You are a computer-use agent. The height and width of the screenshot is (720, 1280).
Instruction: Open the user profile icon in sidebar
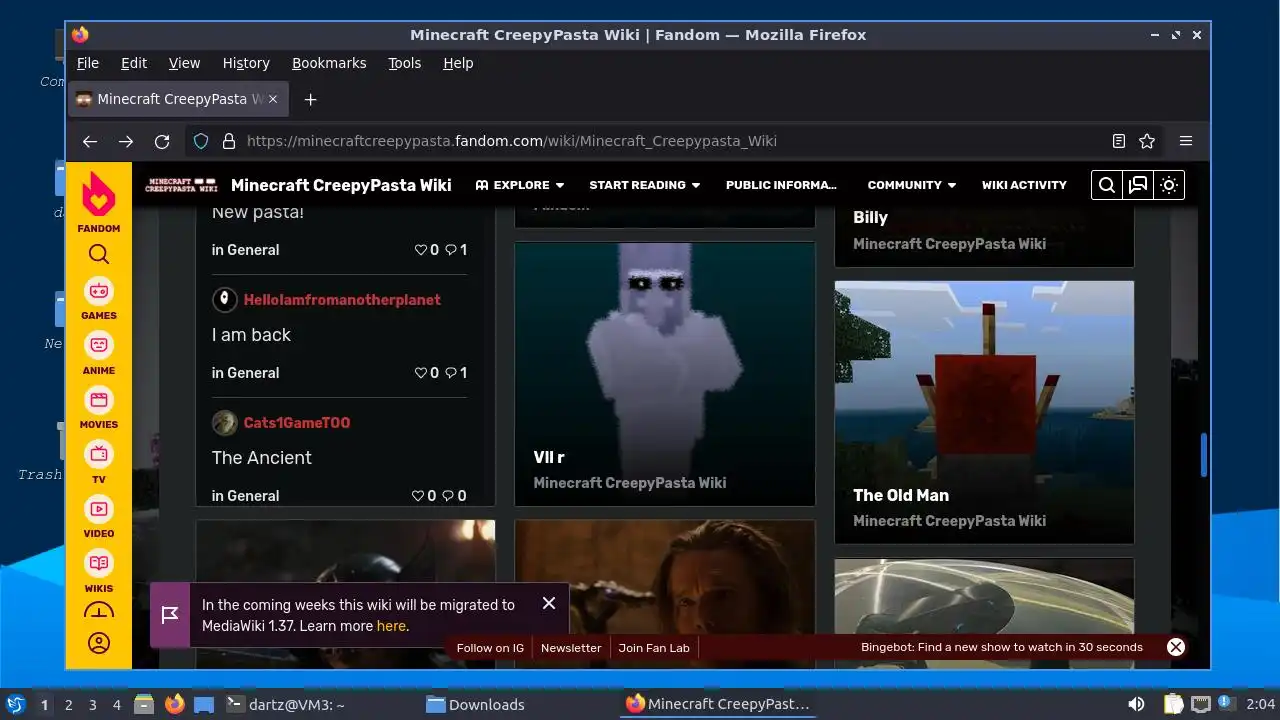click(x=98, y=643)
